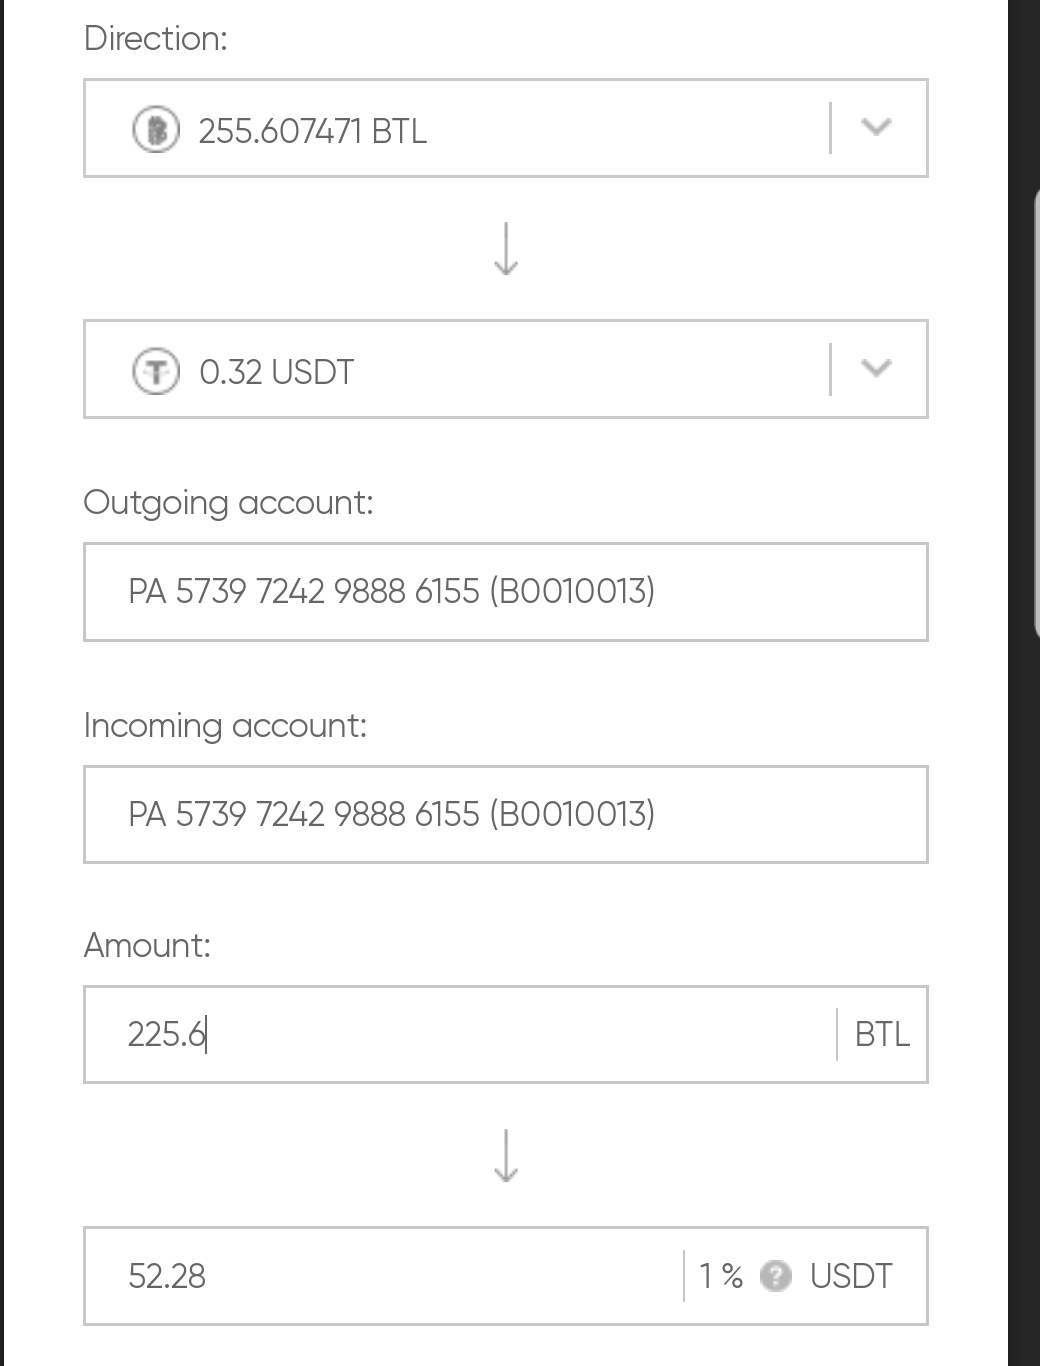Click the USDT unit label in the result field
The image size is (1040, 1366).
pyautogui.click(x=851, y=1276)
